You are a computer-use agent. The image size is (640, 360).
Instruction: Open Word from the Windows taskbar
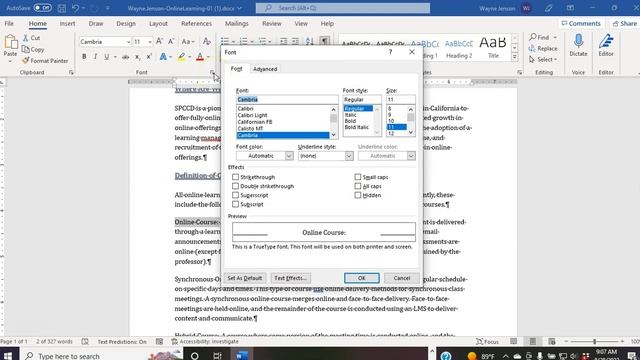coord(242,355)
